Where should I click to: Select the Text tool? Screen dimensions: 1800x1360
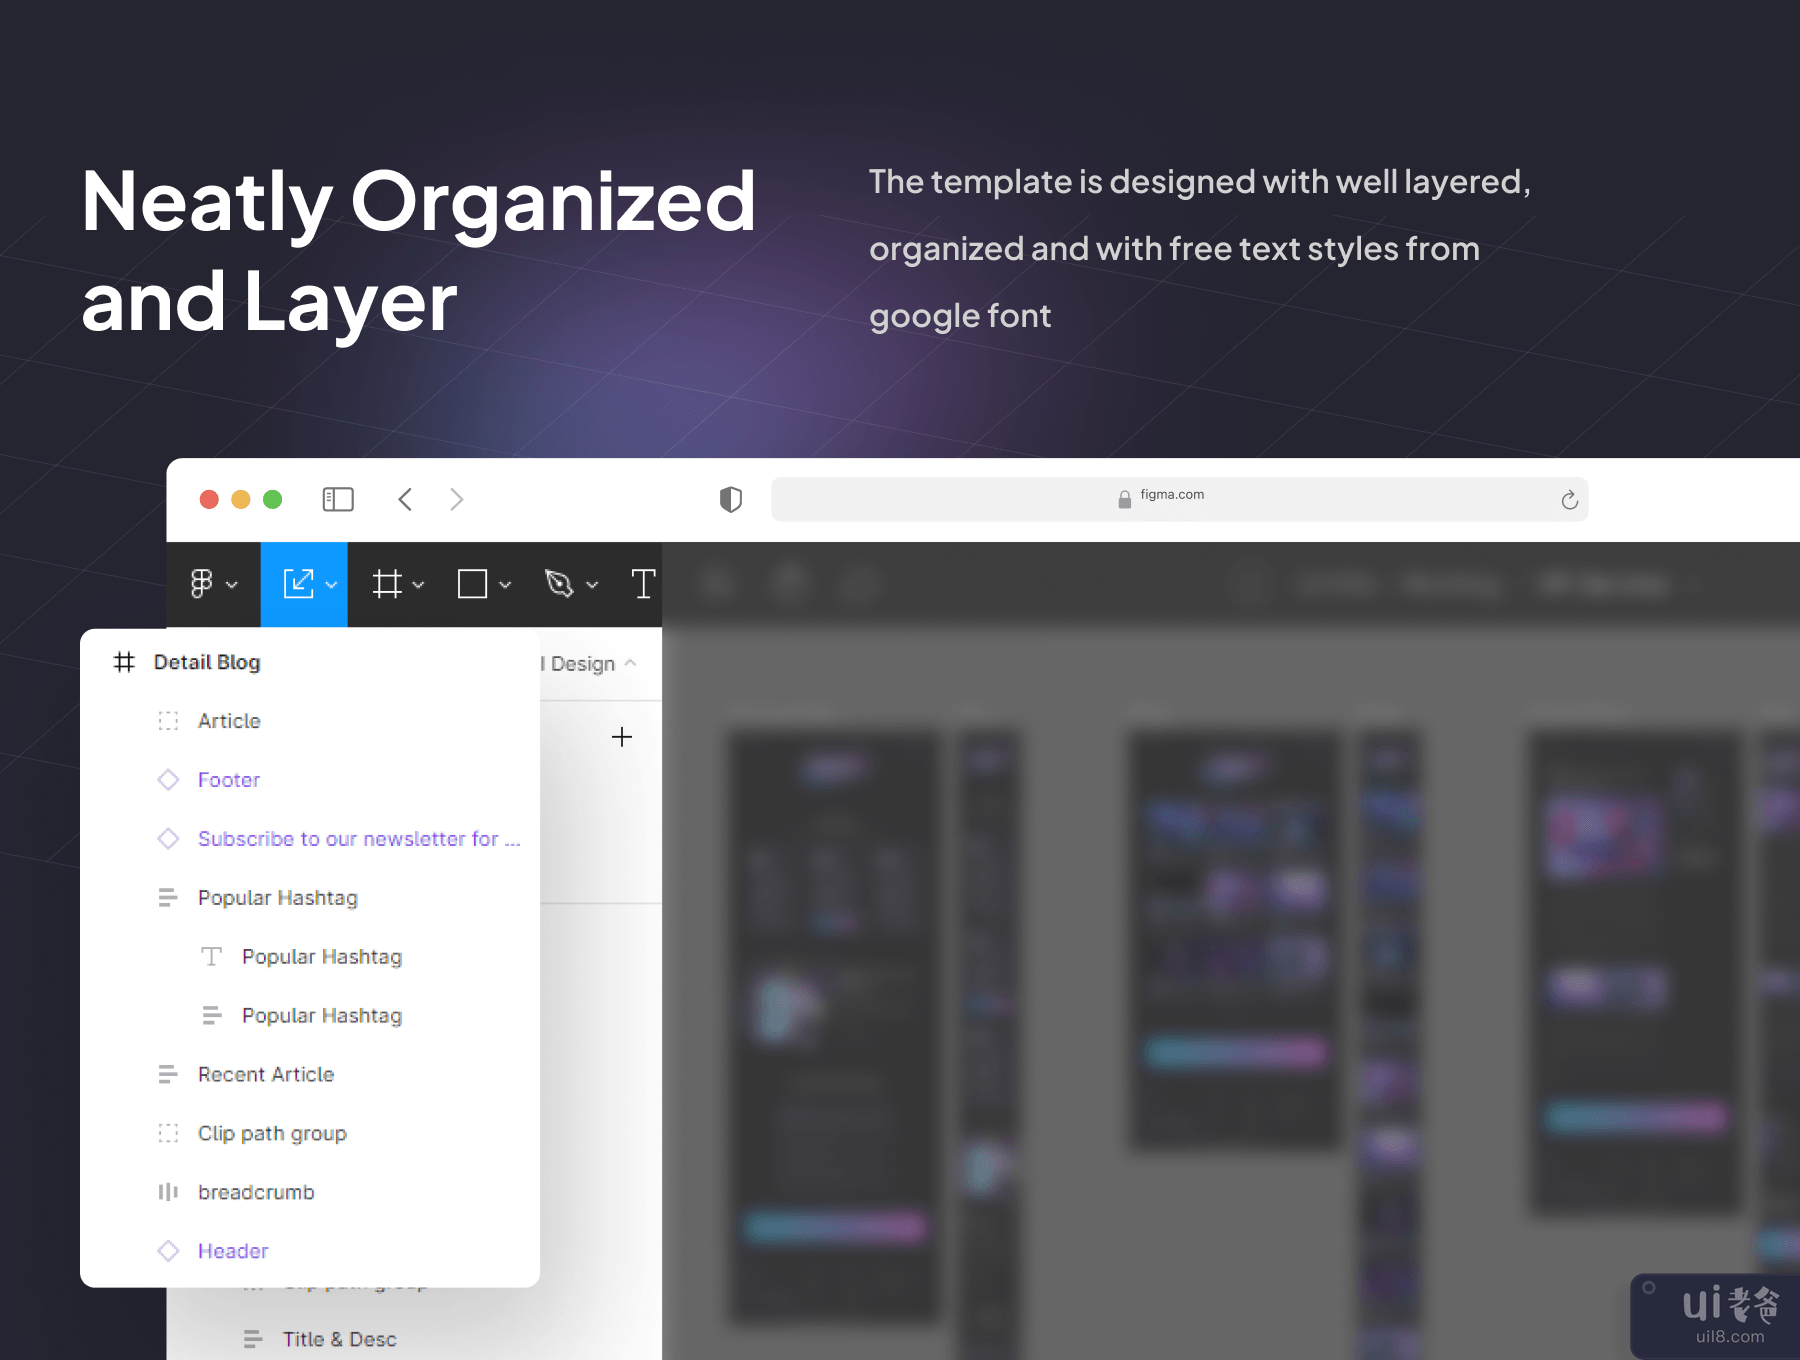[643, 584]
